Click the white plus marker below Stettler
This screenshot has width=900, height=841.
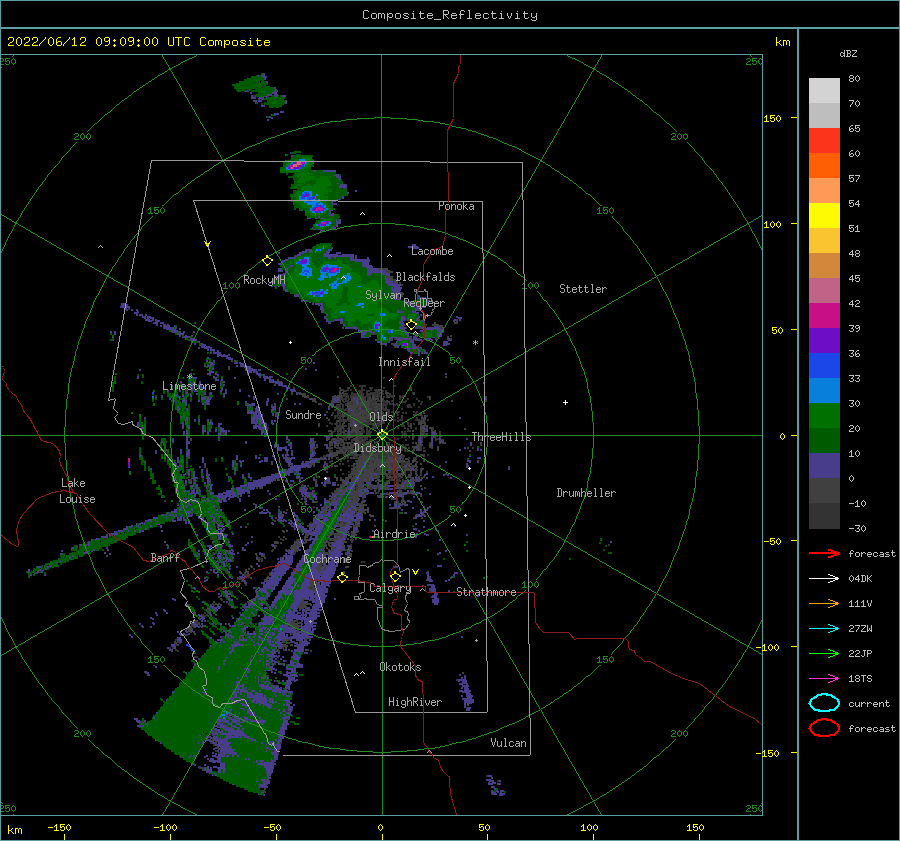click(x=565, y=402)
